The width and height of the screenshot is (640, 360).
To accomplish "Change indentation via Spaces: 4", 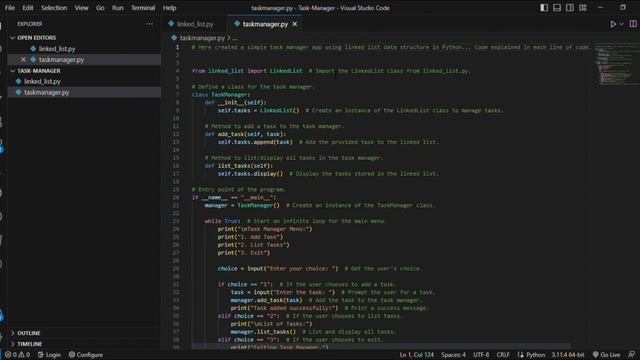I will click(x=453, y=355).
